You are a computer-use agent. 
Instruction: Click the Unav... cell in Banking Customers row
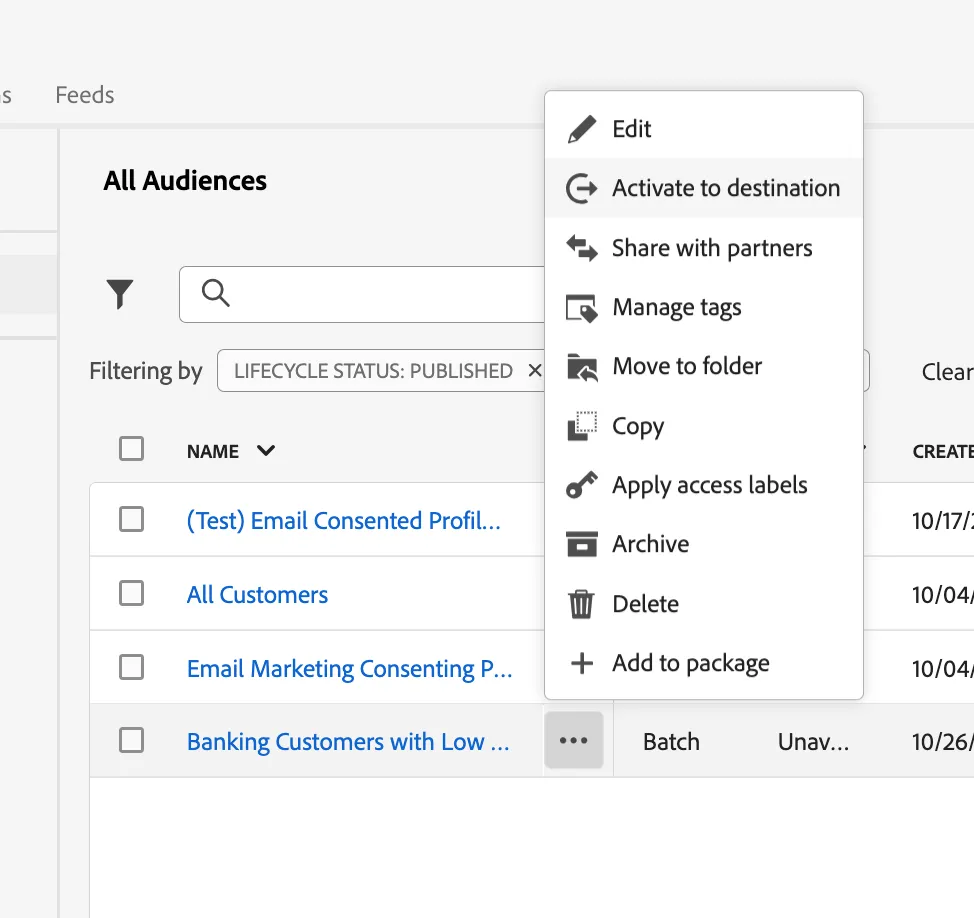(813, 742)
